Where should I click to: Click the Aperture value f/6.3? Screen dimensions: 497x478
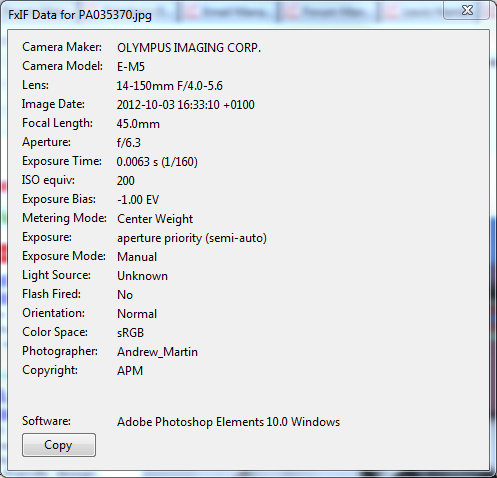coord(129,143)
